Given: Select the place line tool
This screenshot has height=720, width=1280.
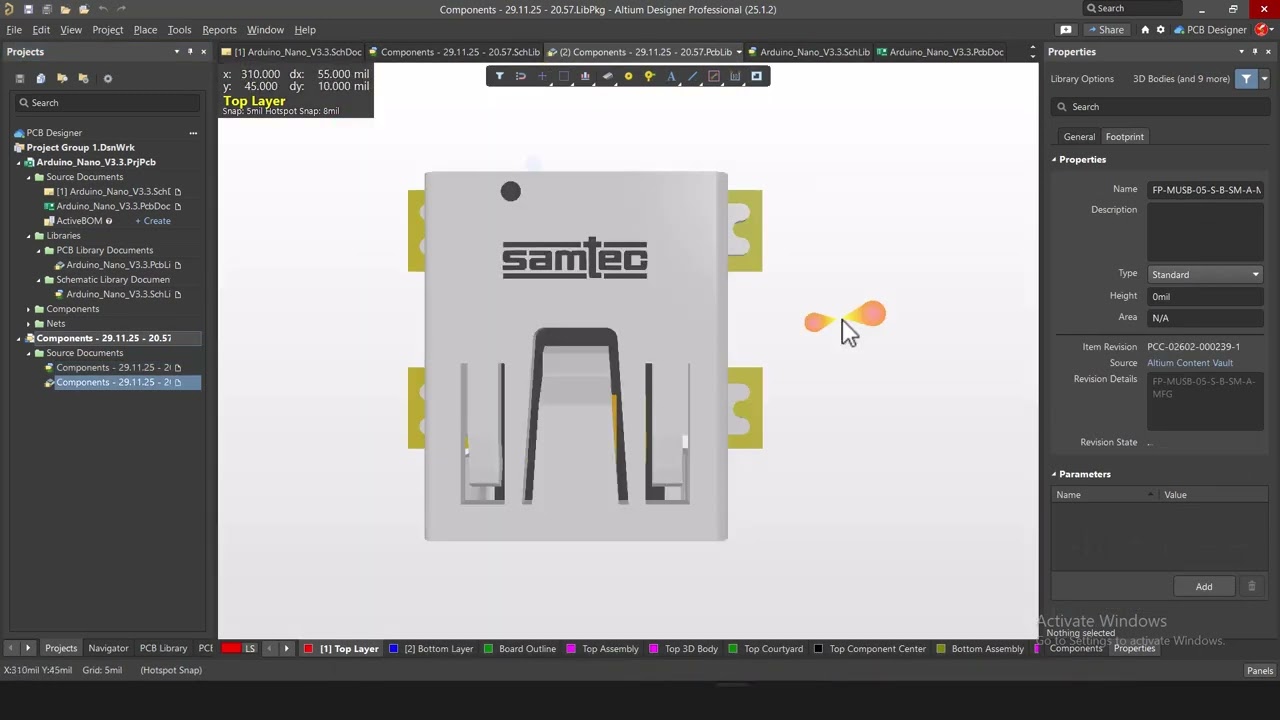Looking at the screenshot, I should [692, 76].
